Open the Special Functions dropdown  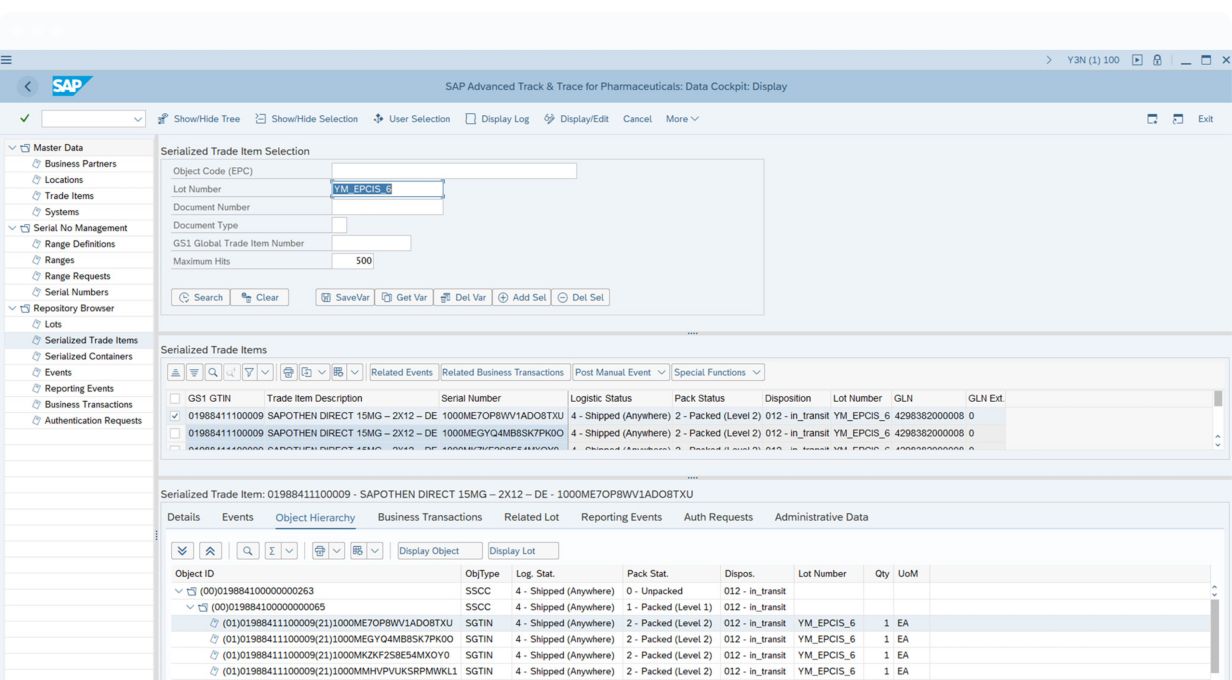click(x=717, y=373)
